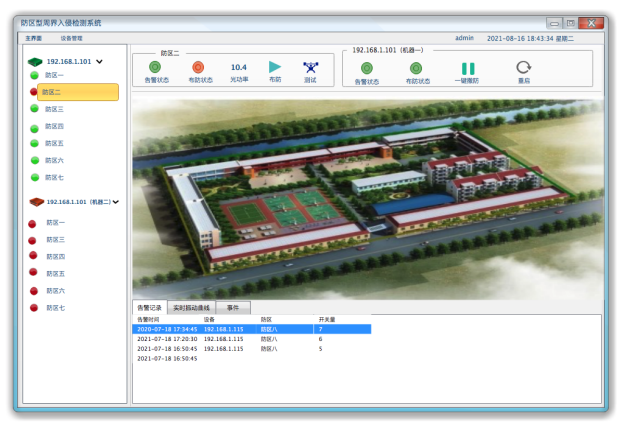
Task: Collapse the first 192.168.1.101 device tree
Action: (99, 61)
